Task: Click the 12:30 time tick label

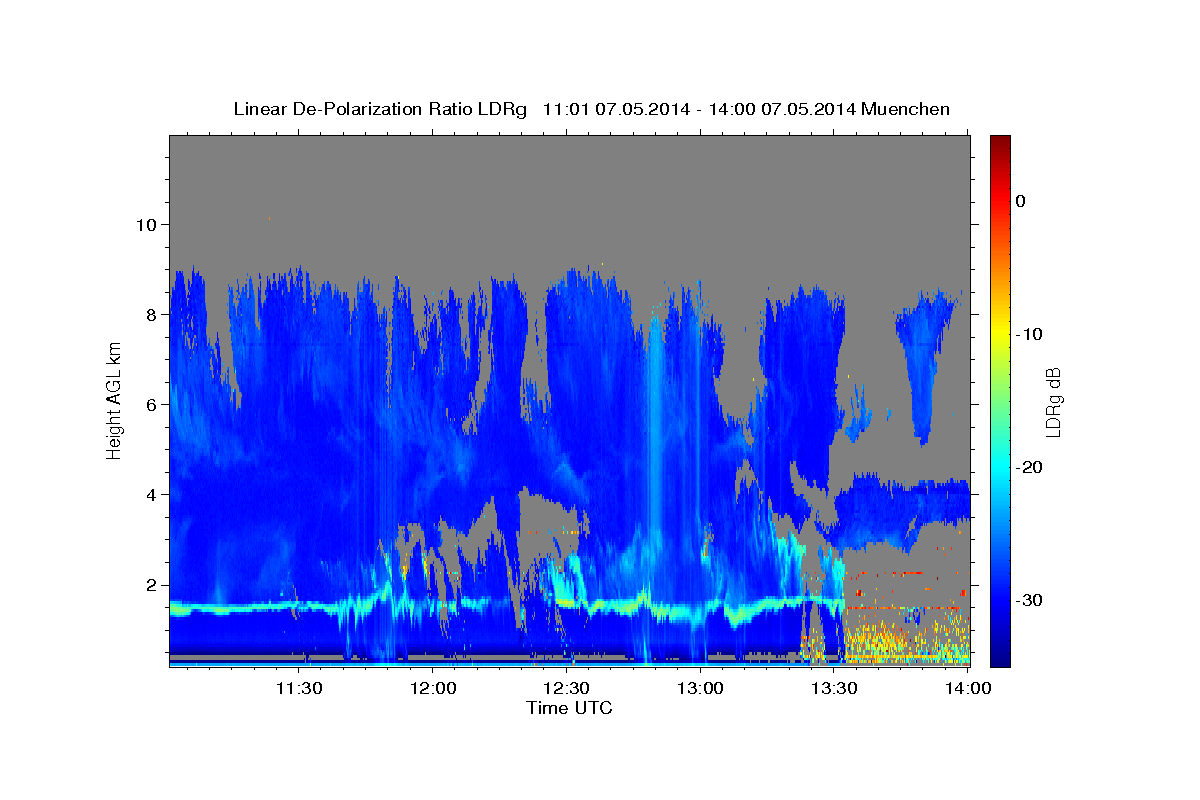Action: 567,688
